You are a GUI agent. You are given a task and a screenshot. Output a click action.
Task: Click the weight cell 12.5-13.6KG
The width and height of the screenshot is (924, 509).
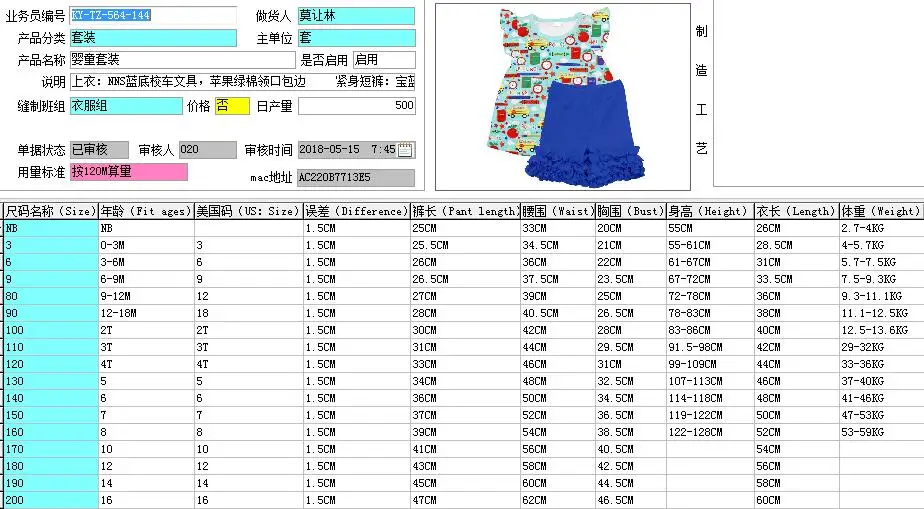pos(882,330)
